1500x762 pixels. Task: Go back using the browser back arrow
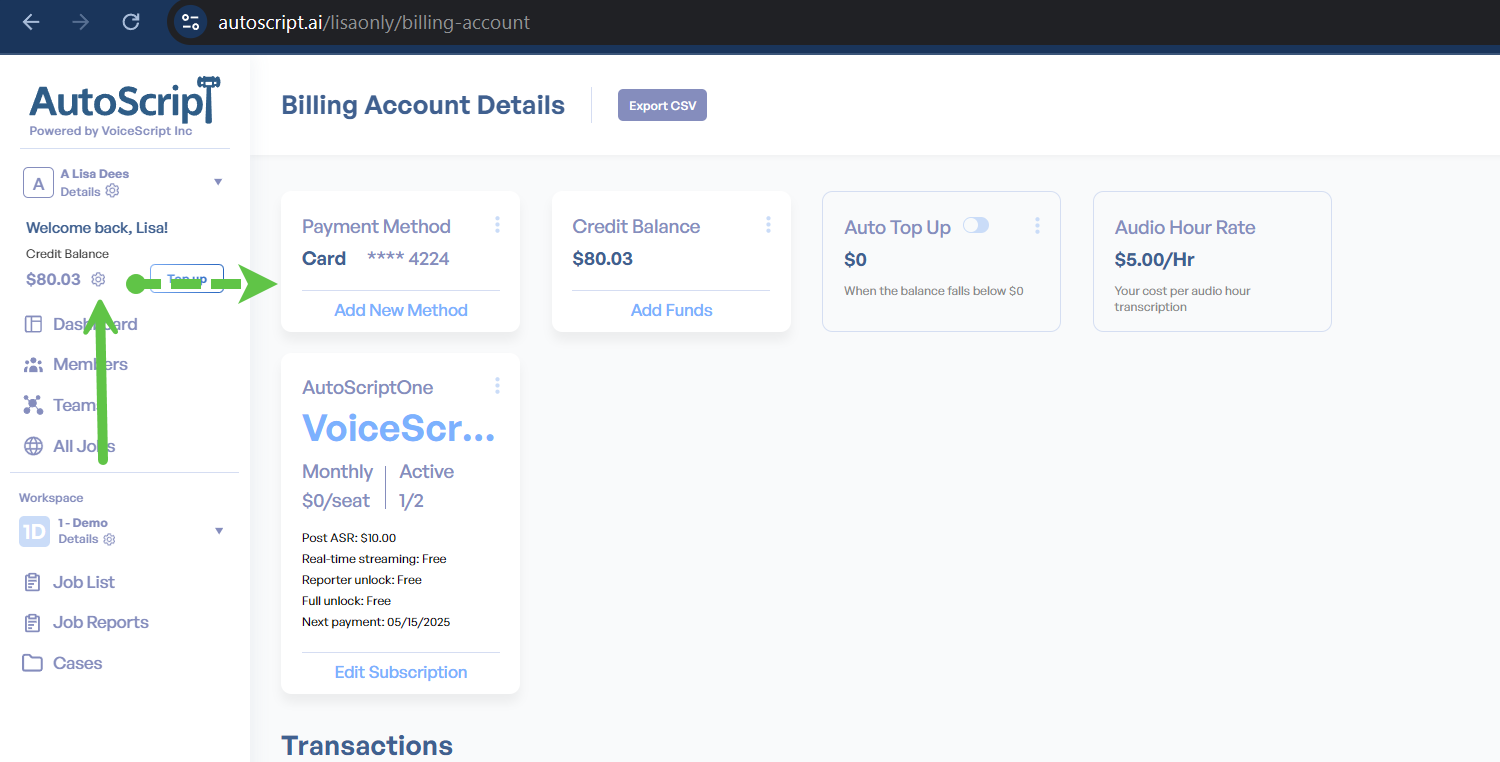coord(31,22)
